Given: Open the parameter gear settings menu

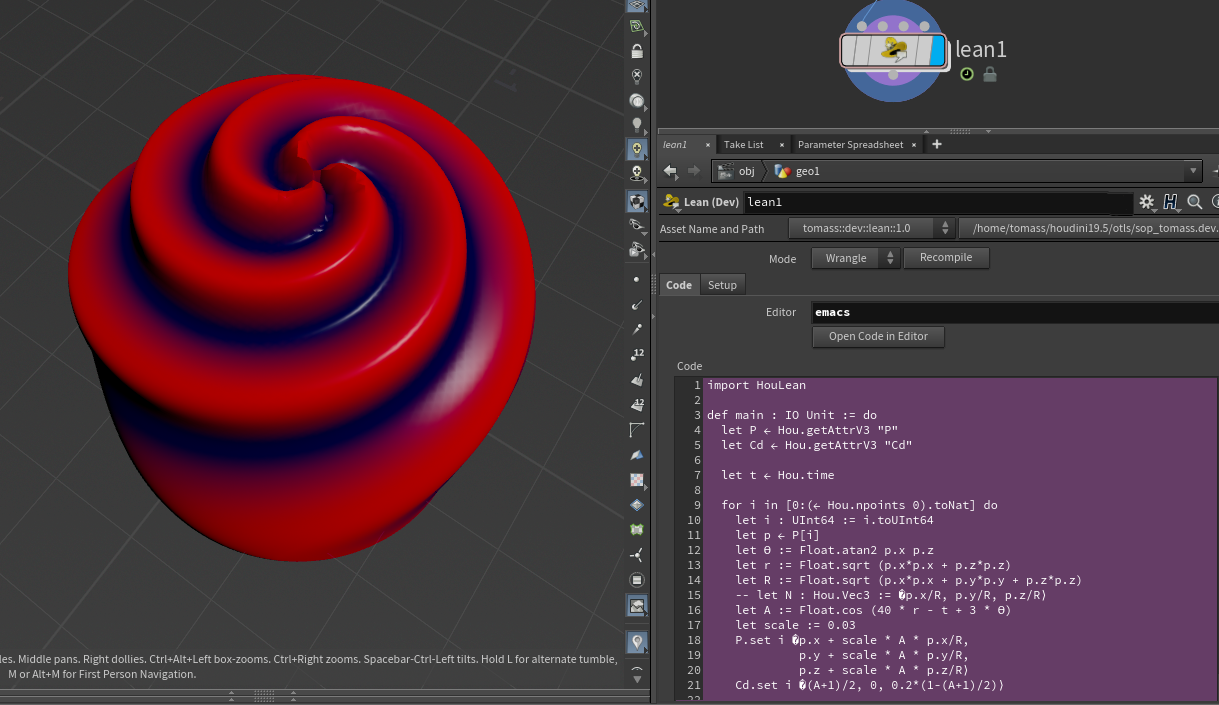Looking at the screenshot, I should pos(1147,202).
